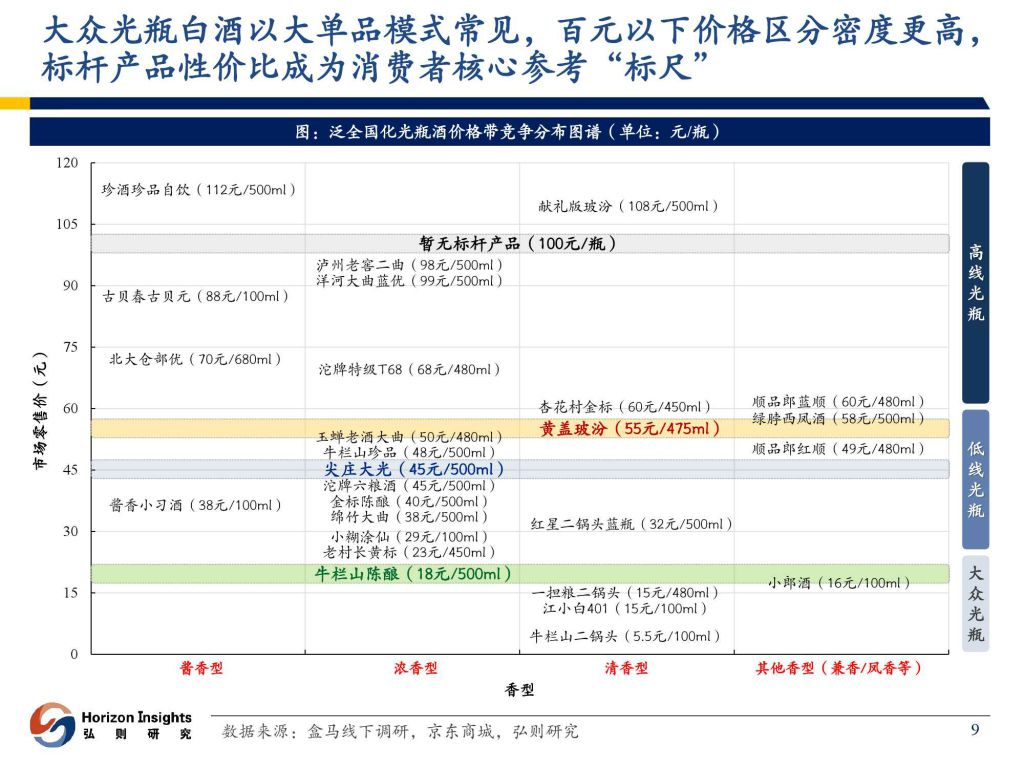Select the 浓香型 x-axis category

[x=415, y=668]
